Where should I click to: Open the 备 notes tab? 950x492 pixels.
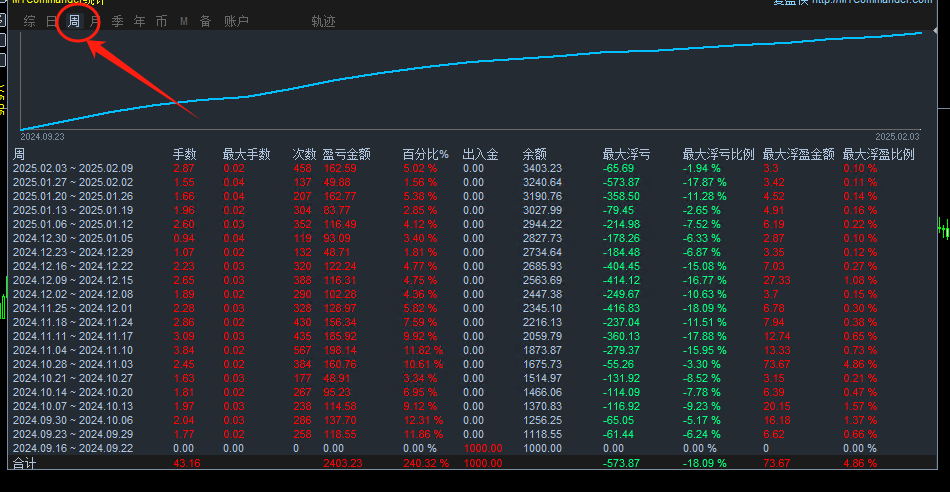click(x=205, y=21)
